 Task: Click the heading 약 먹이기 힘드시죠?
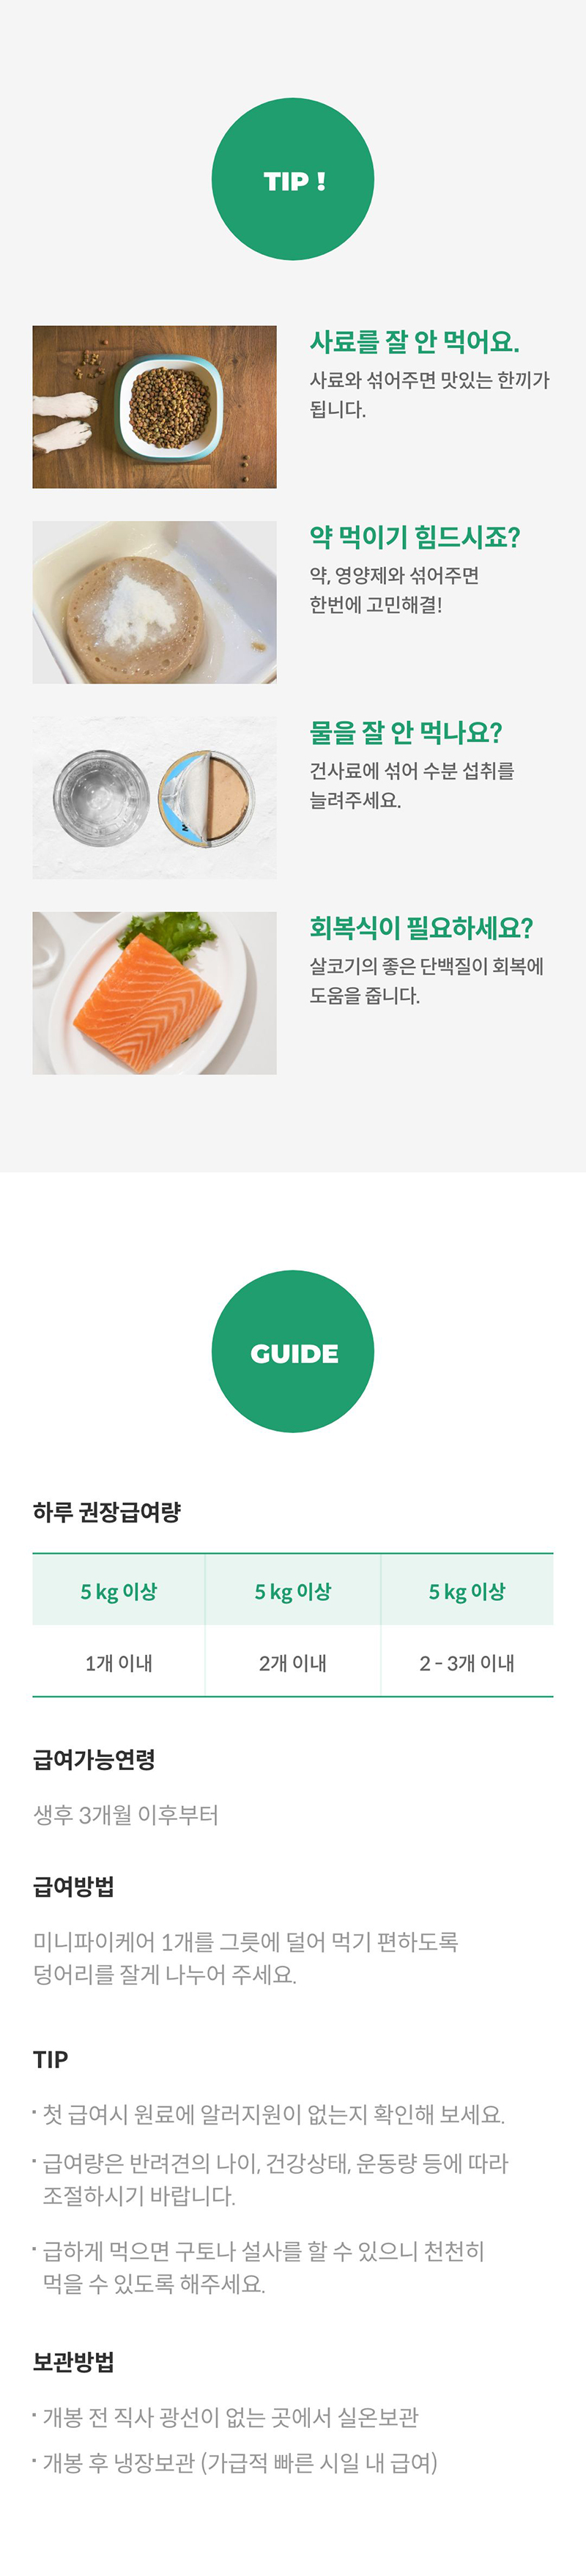(415, 537)
